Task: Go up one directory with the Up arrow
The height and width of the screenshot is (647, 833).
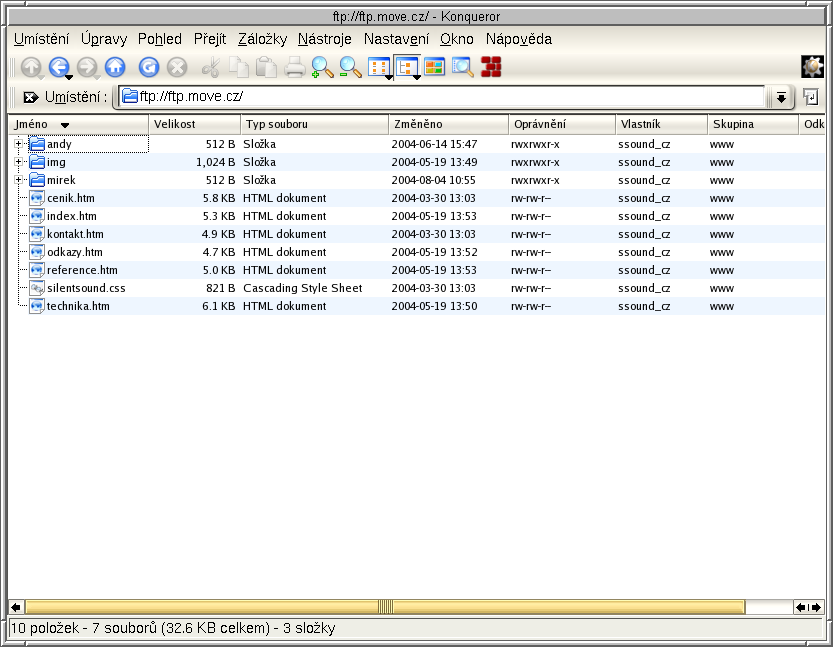Action: 31,67
